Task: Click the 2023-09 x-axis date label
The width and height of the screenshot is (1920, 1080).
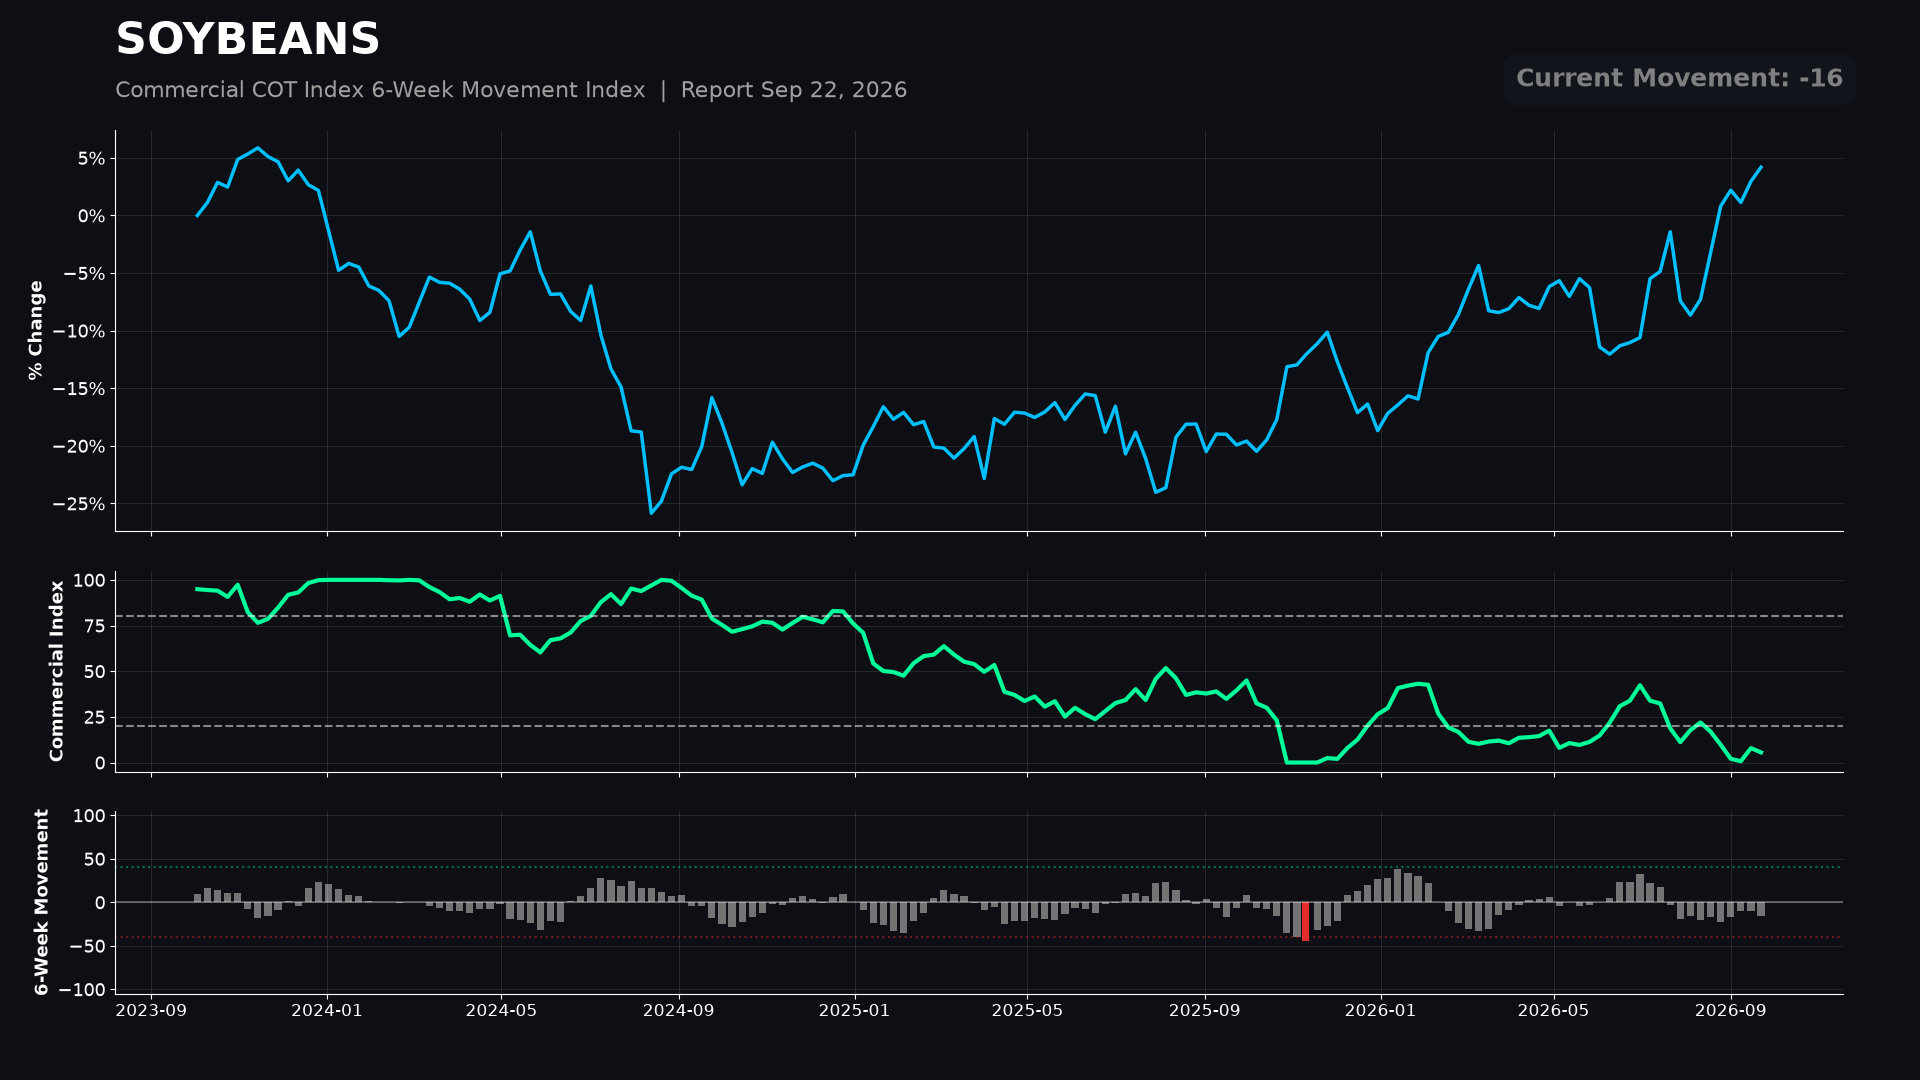Action: click(x=151, y=1011)
